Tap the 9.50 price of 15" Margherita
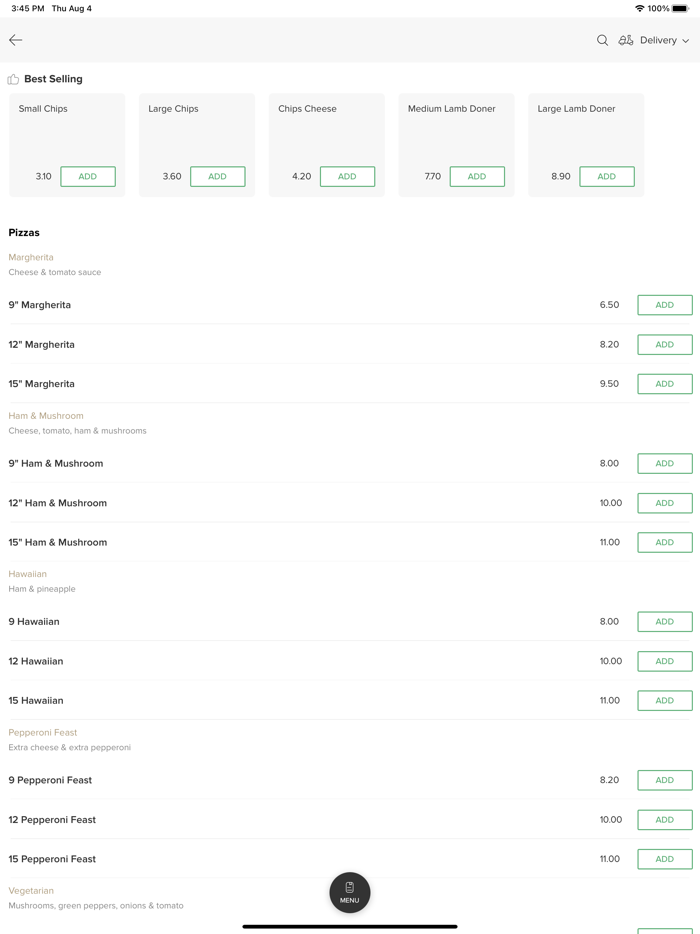700x934 pixels. pyautogui.click(x=609, y=384)
